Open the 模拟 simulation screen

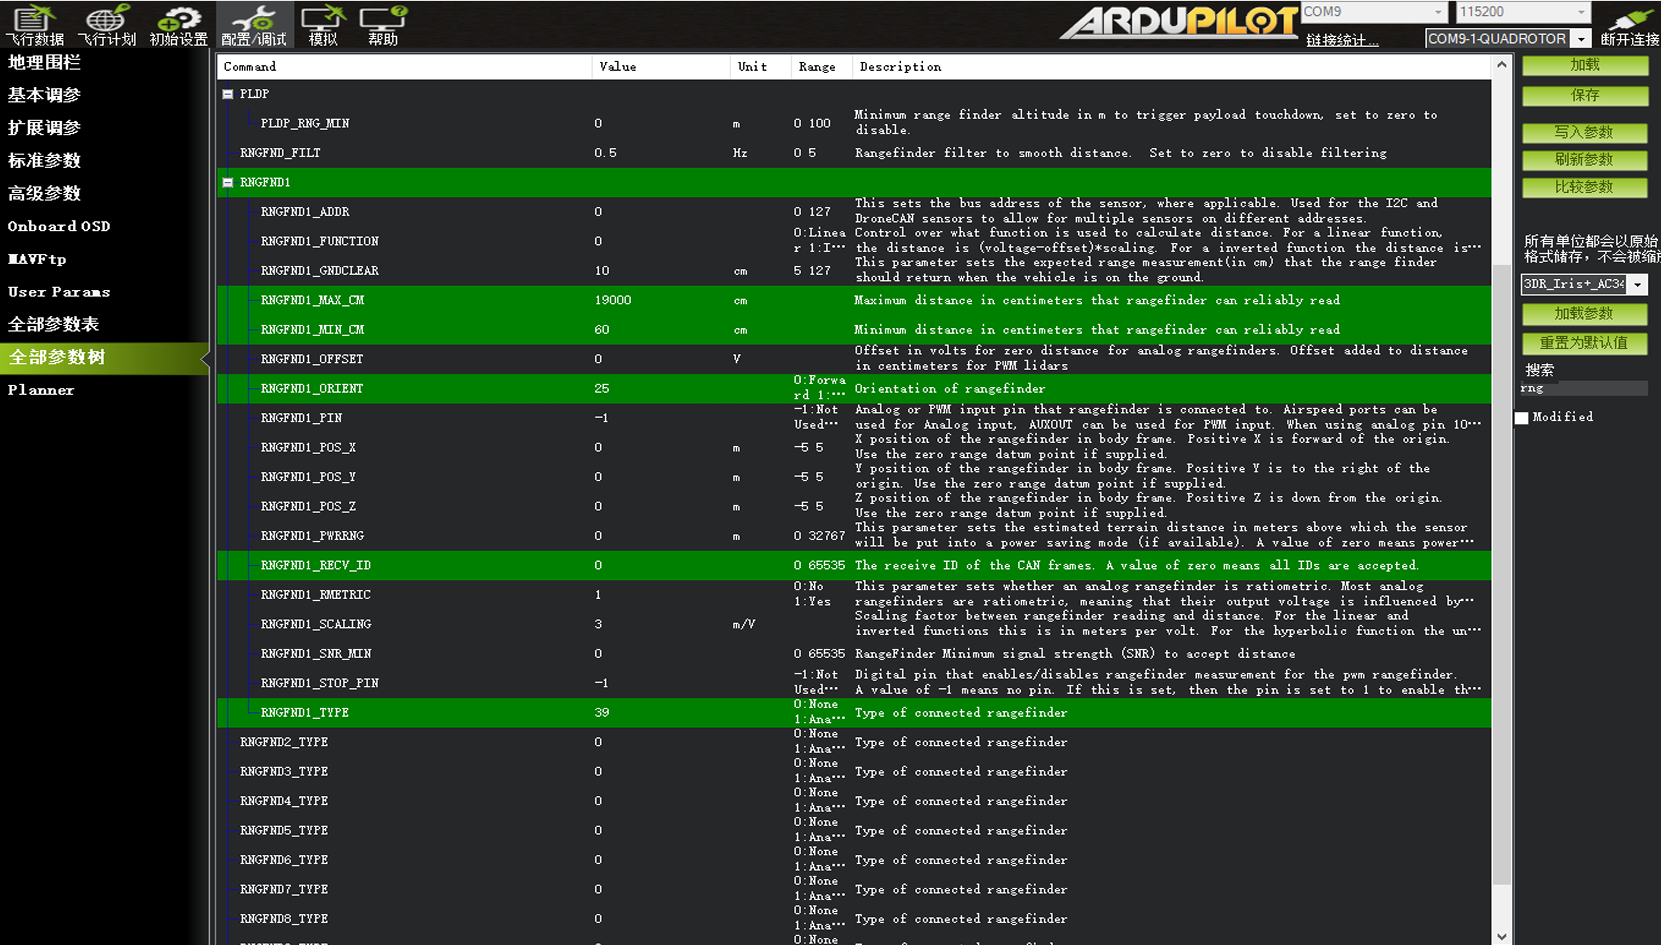(x=323, y=25)
